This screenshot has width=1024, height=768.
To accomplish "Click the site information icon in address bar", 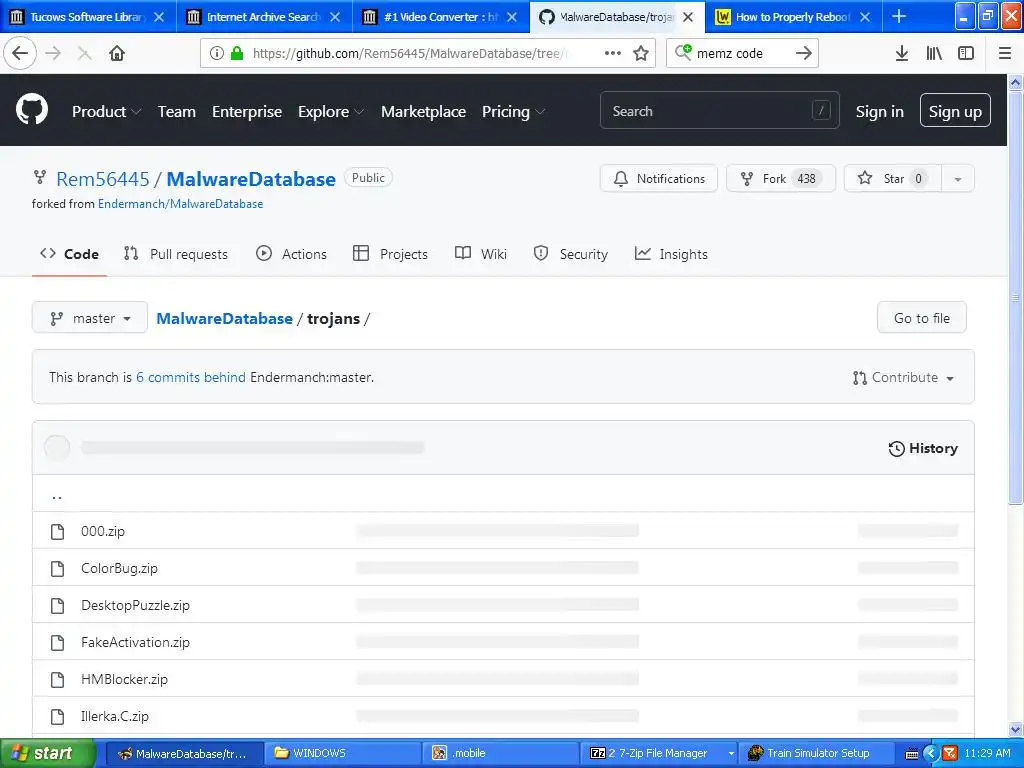I will tap(217, 53).
